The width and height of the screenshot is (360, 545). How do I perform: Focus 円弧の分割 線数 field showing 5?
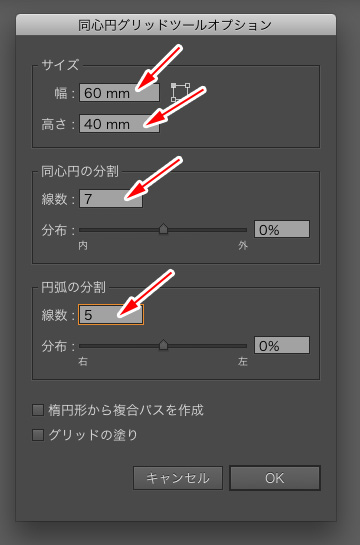click(111, 315)
